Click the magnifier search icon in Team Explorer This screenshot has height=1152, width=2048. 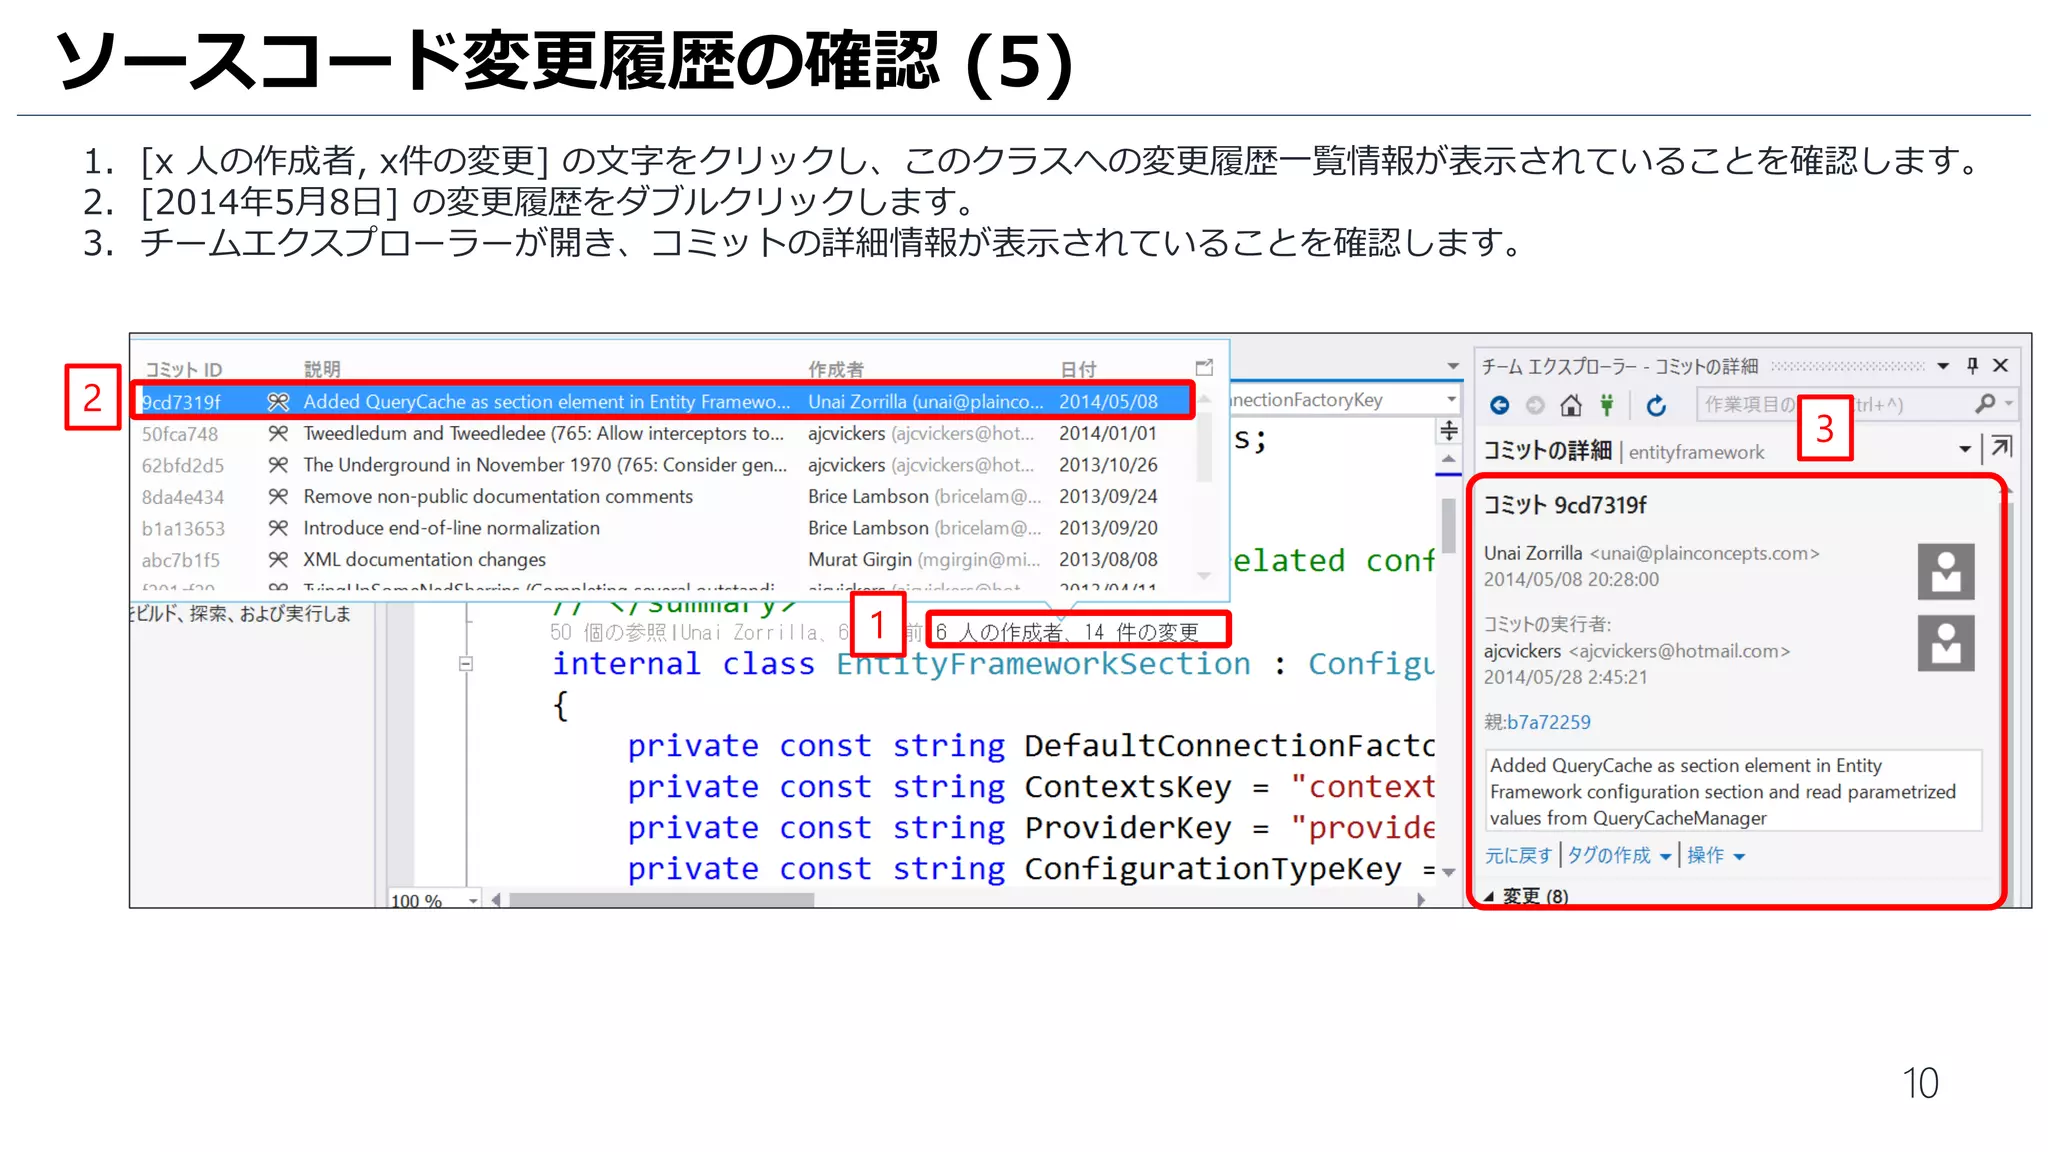[x=1985, y=403]
